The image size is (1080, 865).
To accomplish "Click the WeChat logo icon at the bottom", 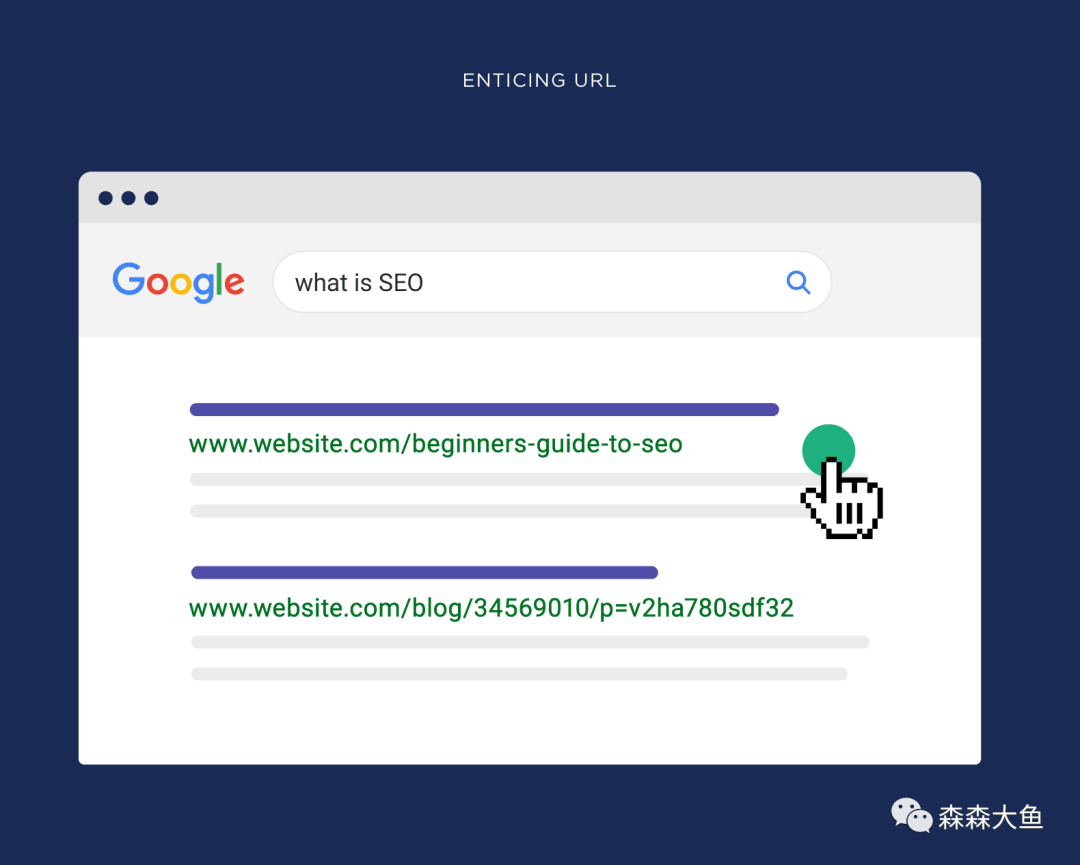I will point(911,816).
